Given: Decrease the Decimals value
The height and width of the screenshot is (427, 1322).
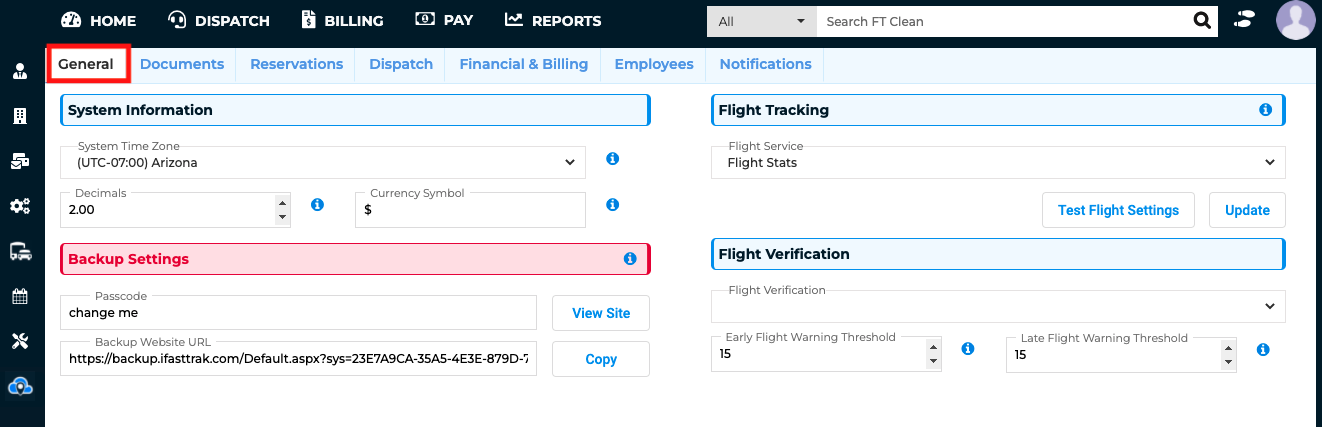Looking at the screenshot, I should coord(282,218).
